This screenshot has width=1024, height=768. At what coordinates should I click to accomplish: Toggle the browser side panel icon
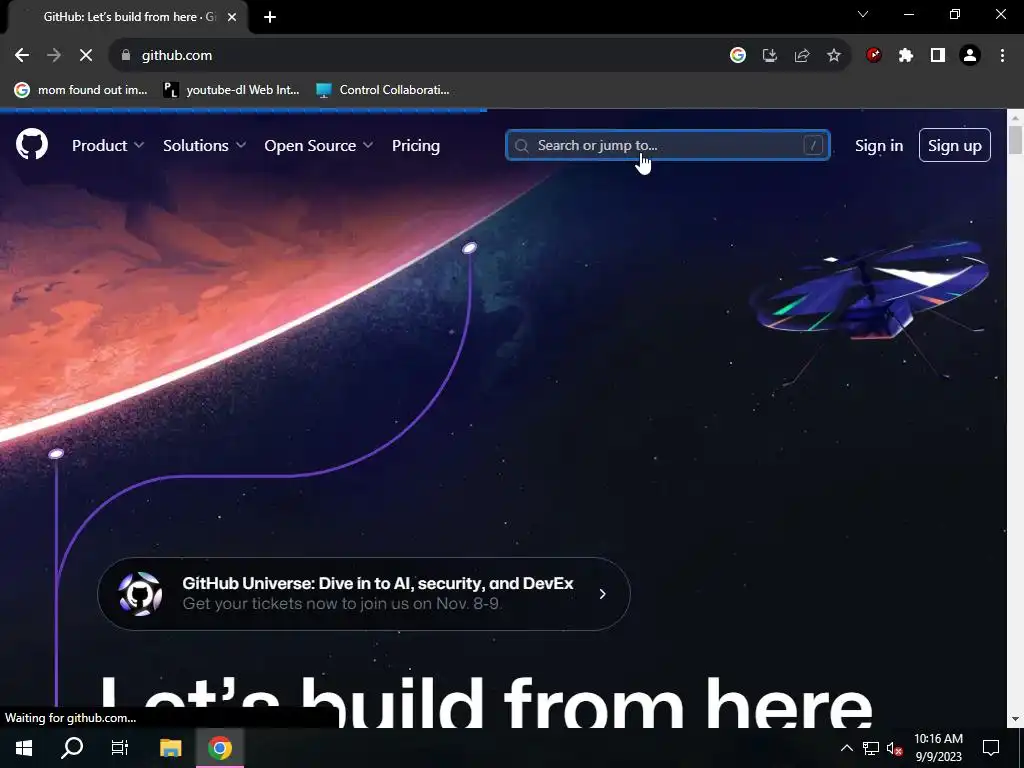tap(938, 56)
